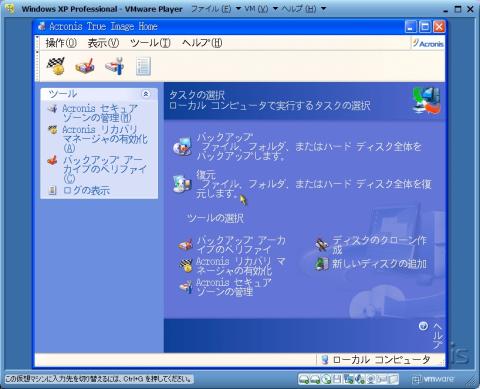Screen dimensions: 480x389
Task: Open sidebar link バックアップ アーカイブのベリファイ(C)
Action: point(104,169)
